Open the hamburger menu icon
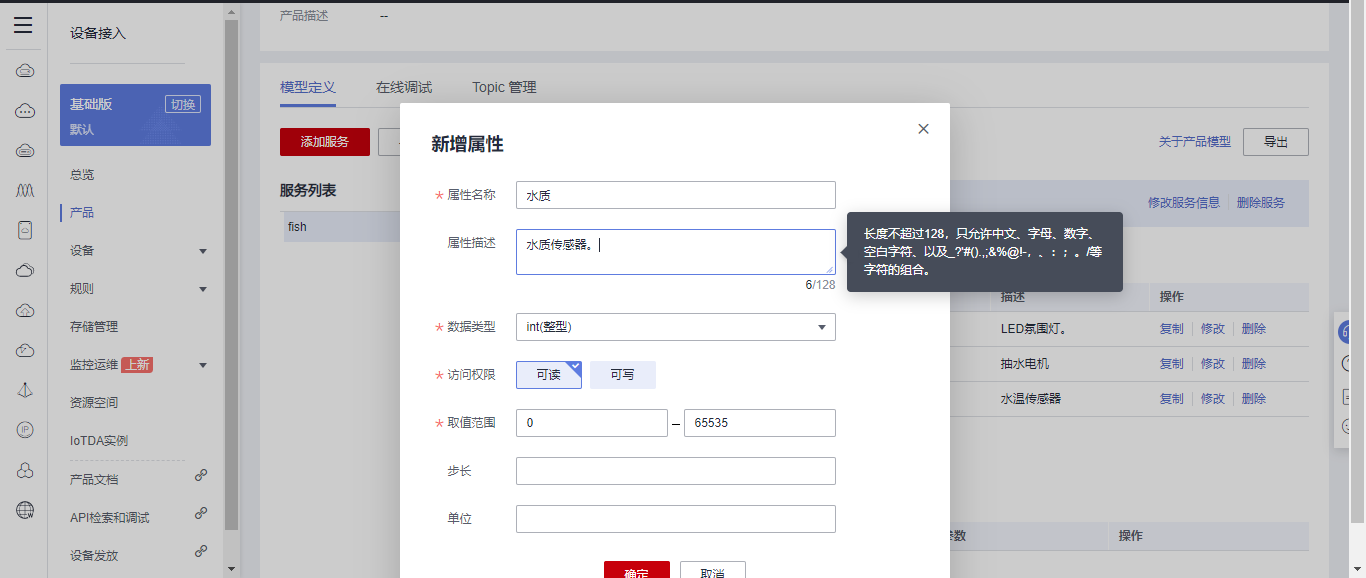Viewport: 1366px width, 578px height. 23,26
